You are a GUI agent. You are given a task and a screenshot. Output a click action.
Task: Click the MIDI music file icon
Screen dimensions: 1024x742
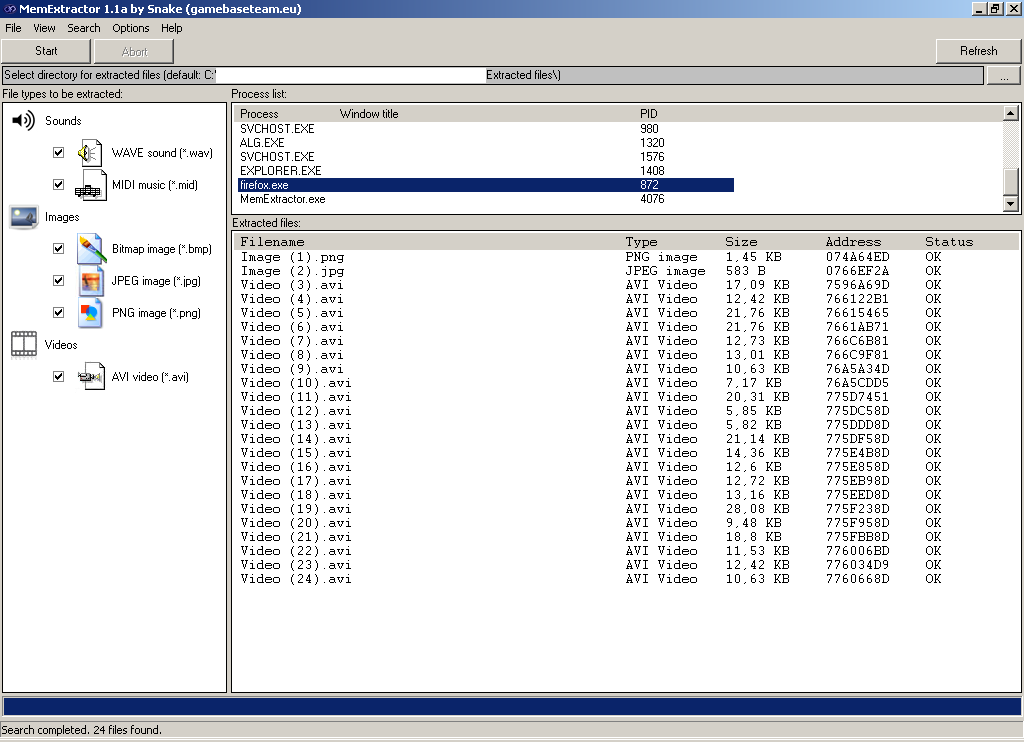[90, 185]
